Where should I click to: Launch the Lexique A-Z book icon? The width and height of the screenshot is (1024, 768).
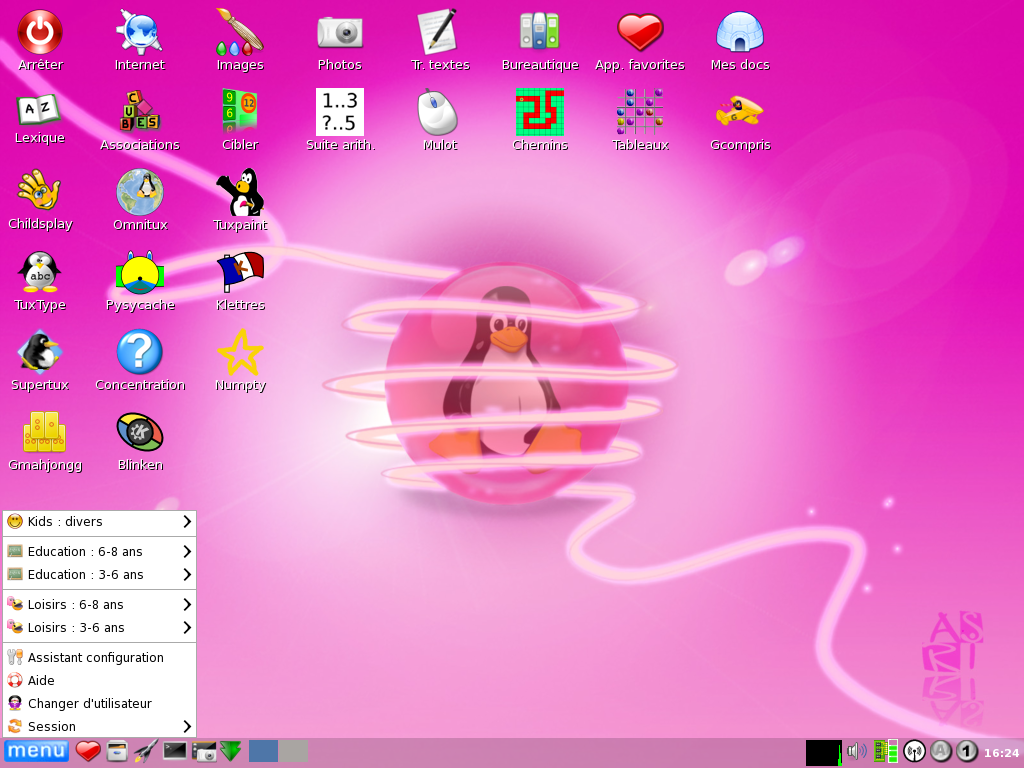[39, 110]
